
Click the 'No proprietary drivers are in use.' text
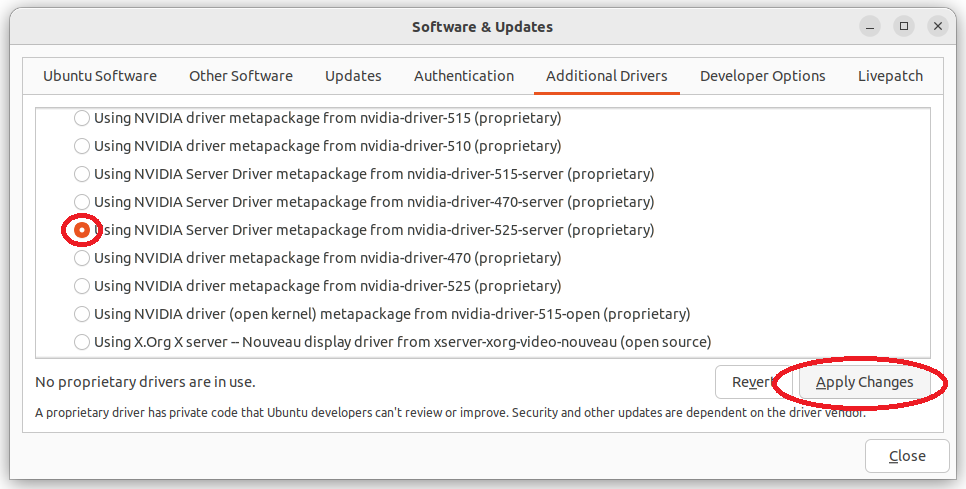145,382
